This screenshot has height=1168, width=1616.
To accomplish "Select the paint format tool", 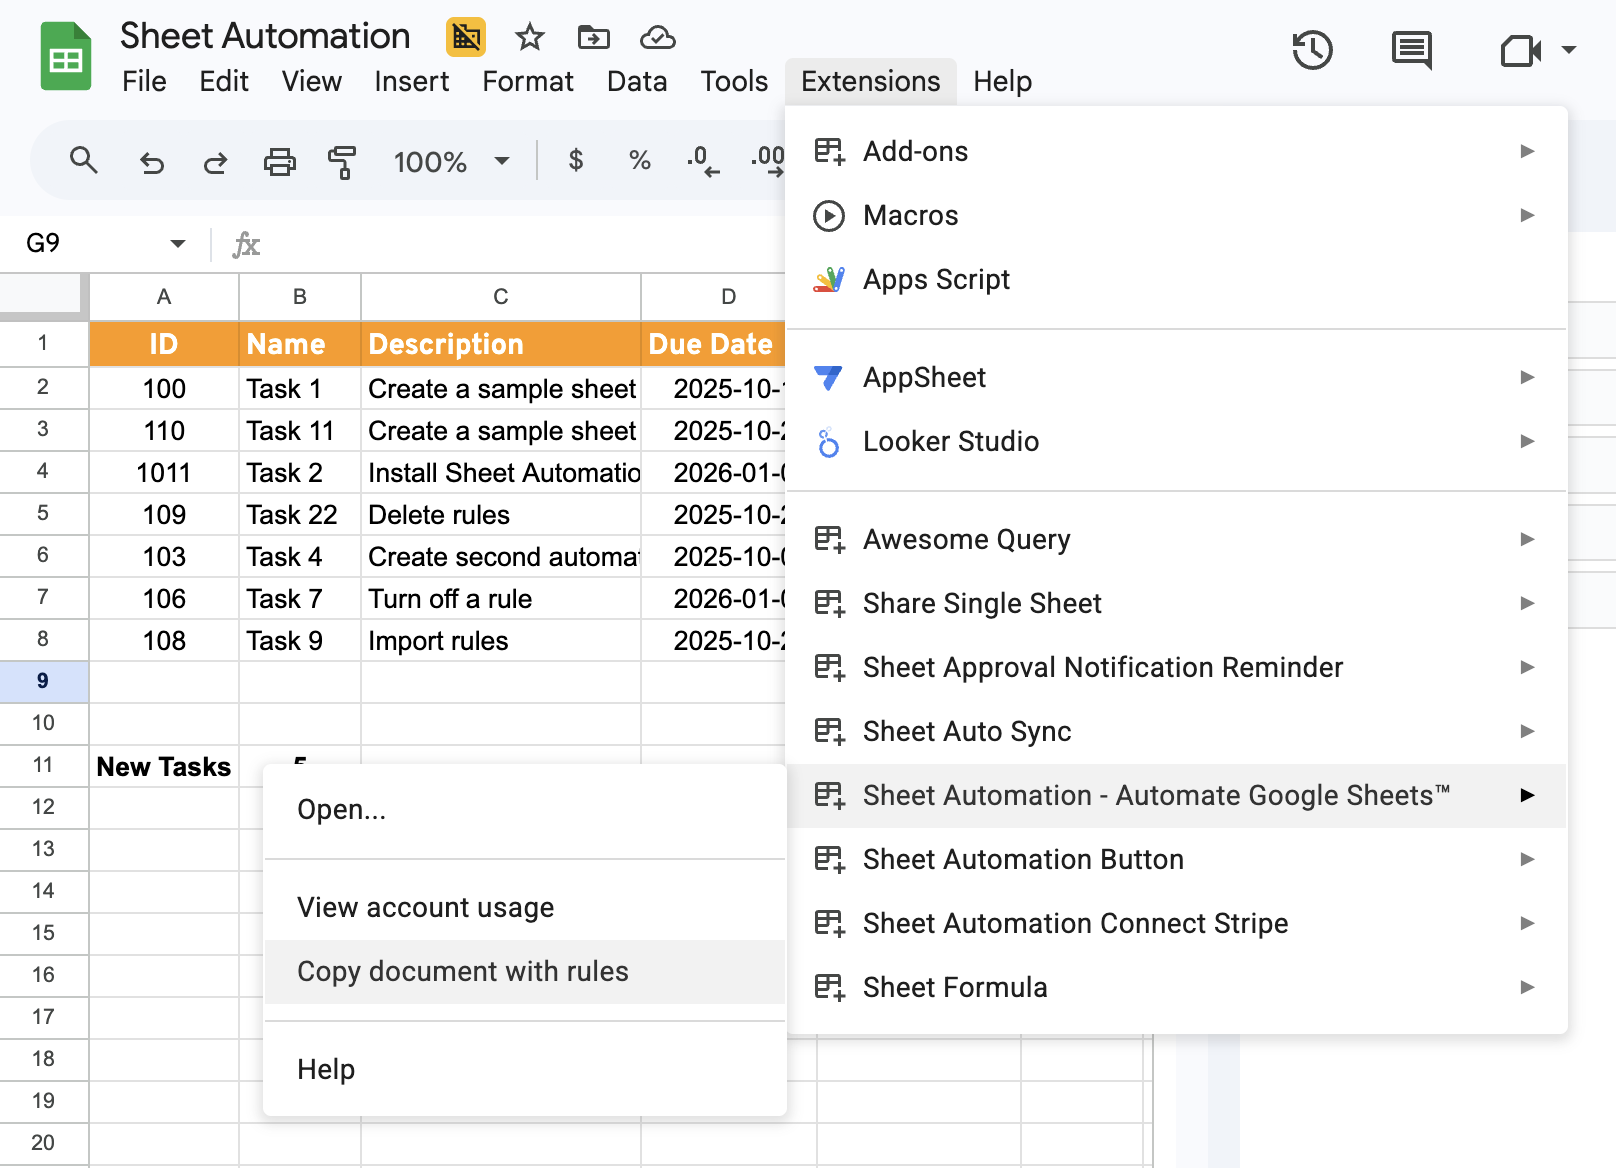I will [342, 162].
